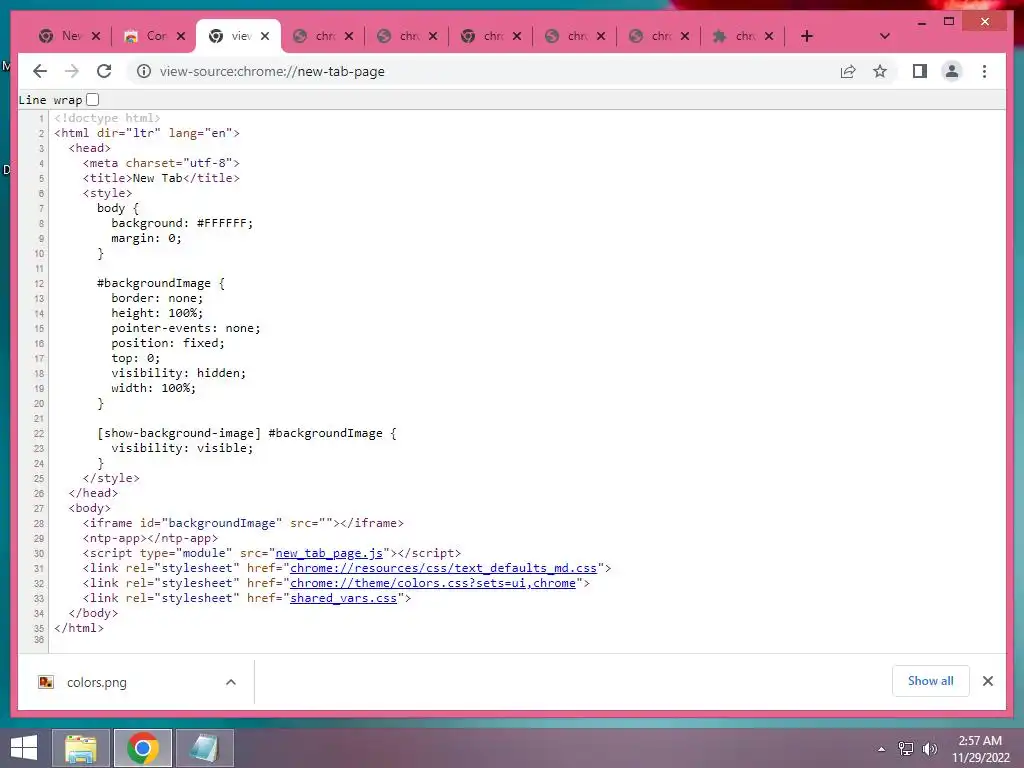Click the colors.png file icon
Screen dimensions: 1024x768
[46, 682]
